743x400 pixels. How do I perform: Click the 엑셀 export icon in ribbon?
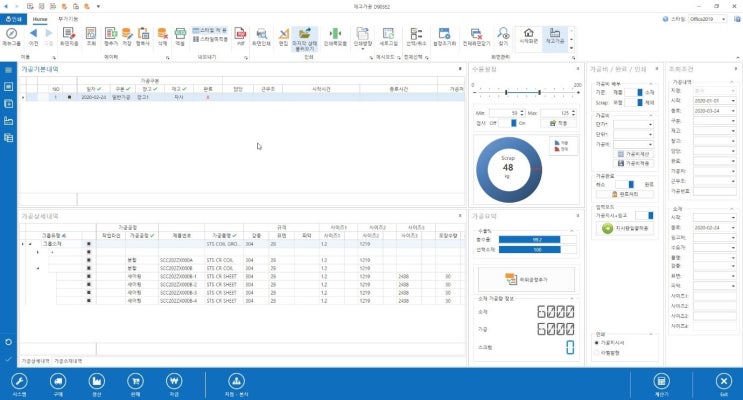pos(180,36)
